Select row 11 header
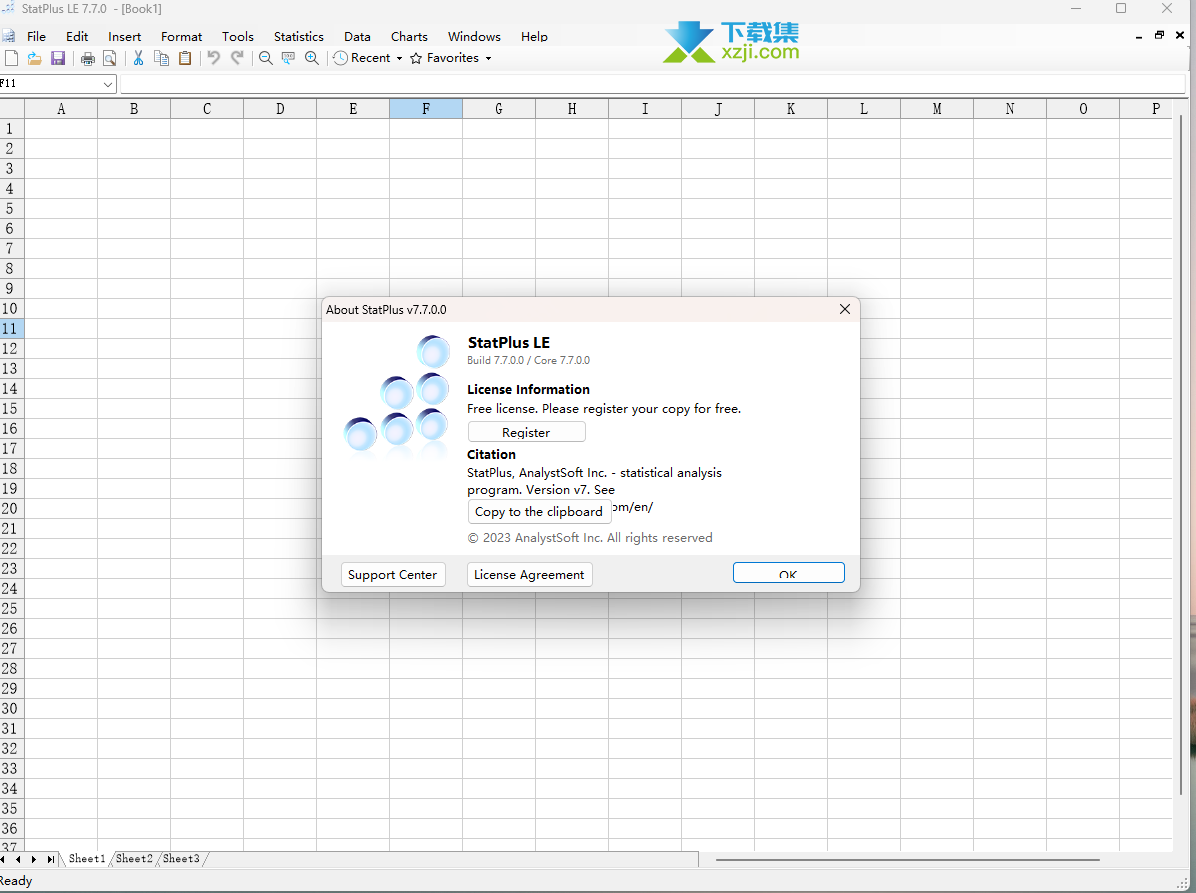The image size is (1196, 893). tap(12, 329)
